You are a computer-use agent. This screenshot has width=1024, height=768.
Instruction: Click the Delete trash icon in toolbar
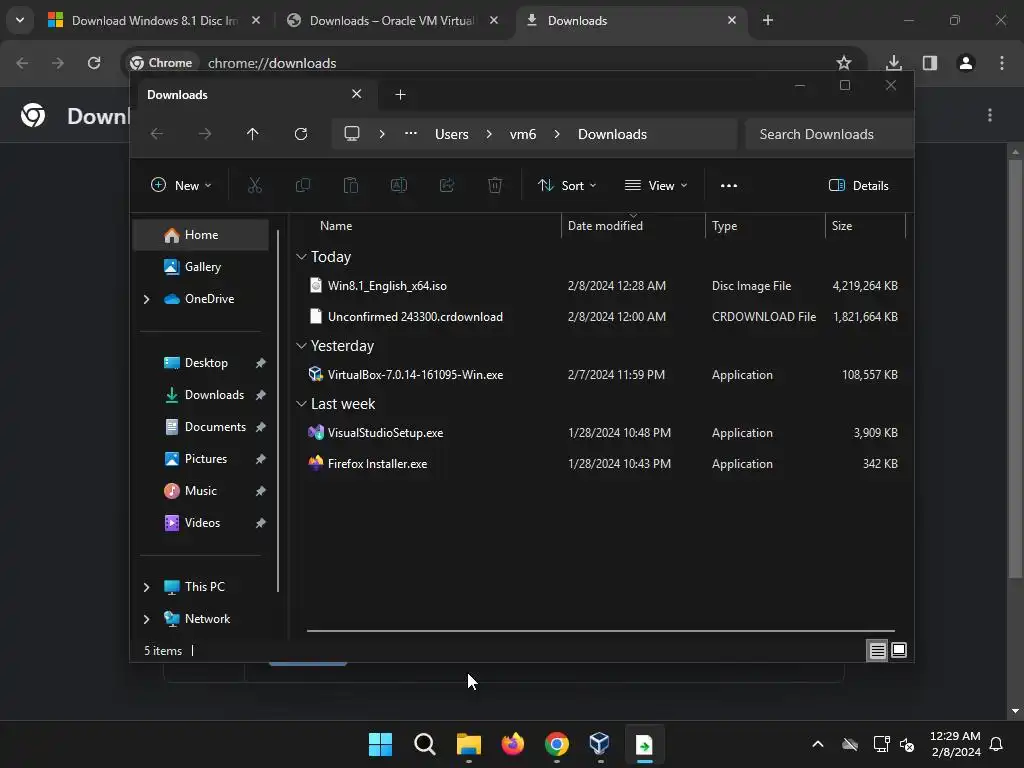(495, 185)
